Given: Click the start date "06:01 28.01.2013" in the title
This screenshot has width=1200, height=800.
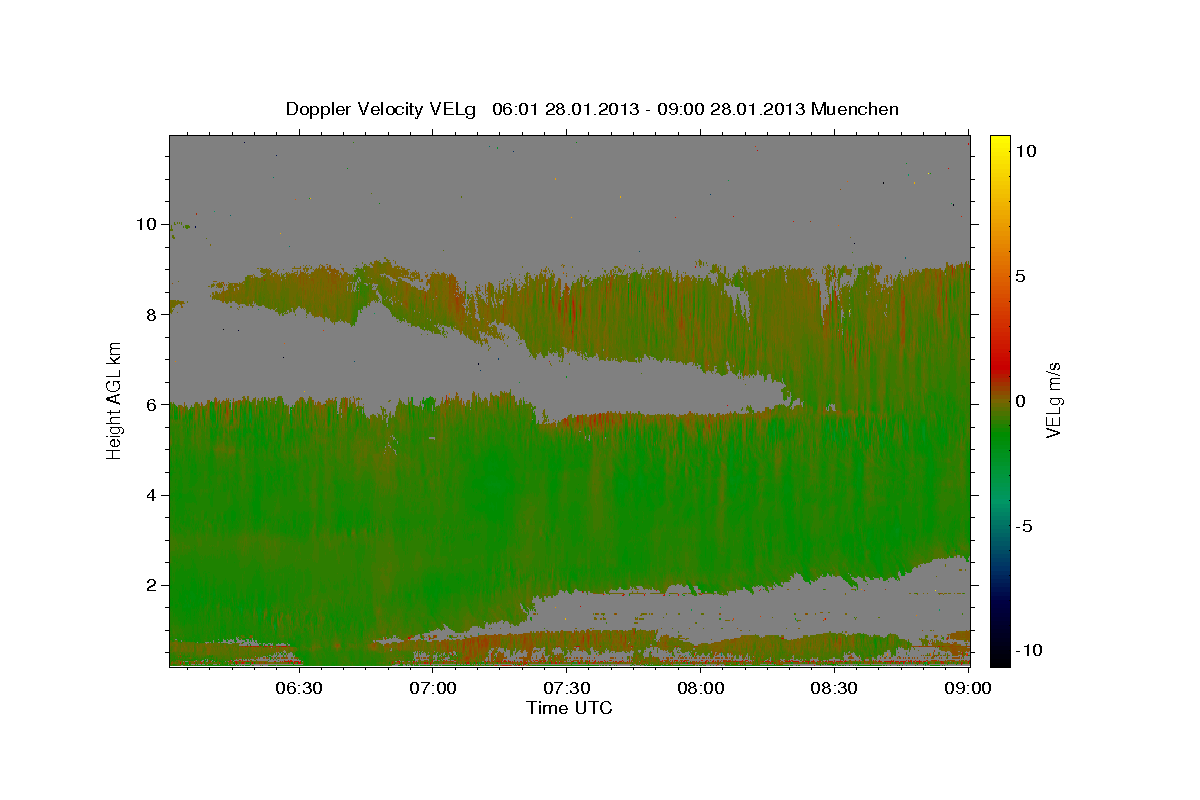Looking at the screenshot, I should click(564, 109).
